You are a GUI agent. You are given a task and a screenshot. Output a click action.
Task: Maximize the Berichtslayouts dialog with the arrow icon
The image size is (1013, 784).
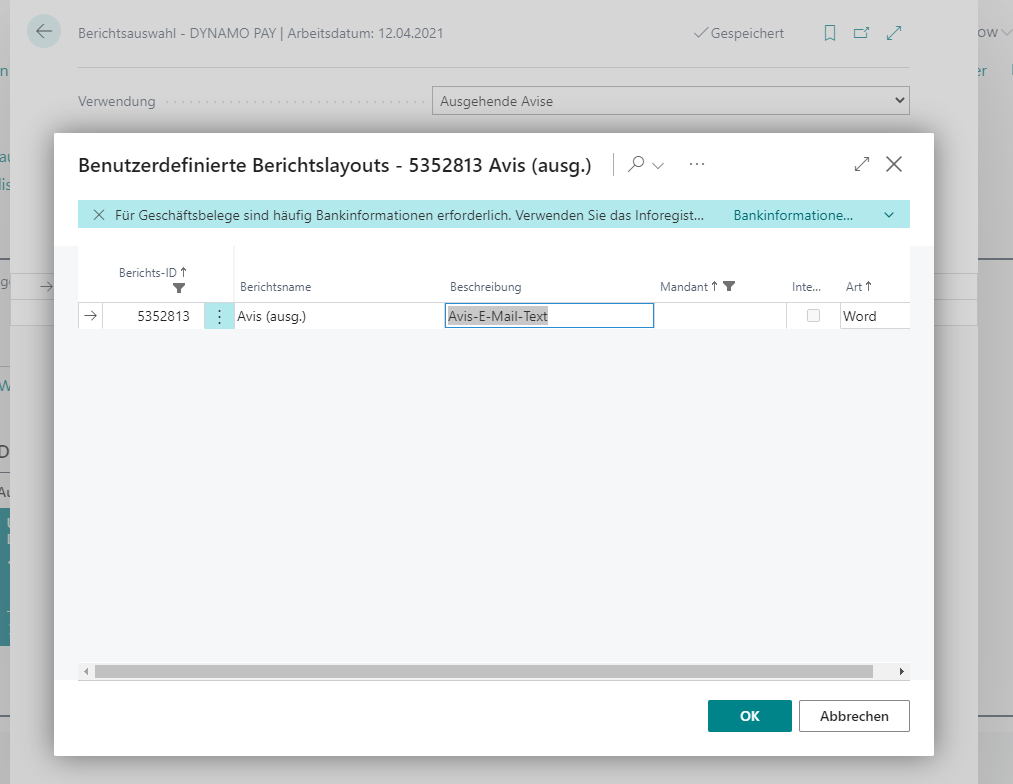coord(861,163)
